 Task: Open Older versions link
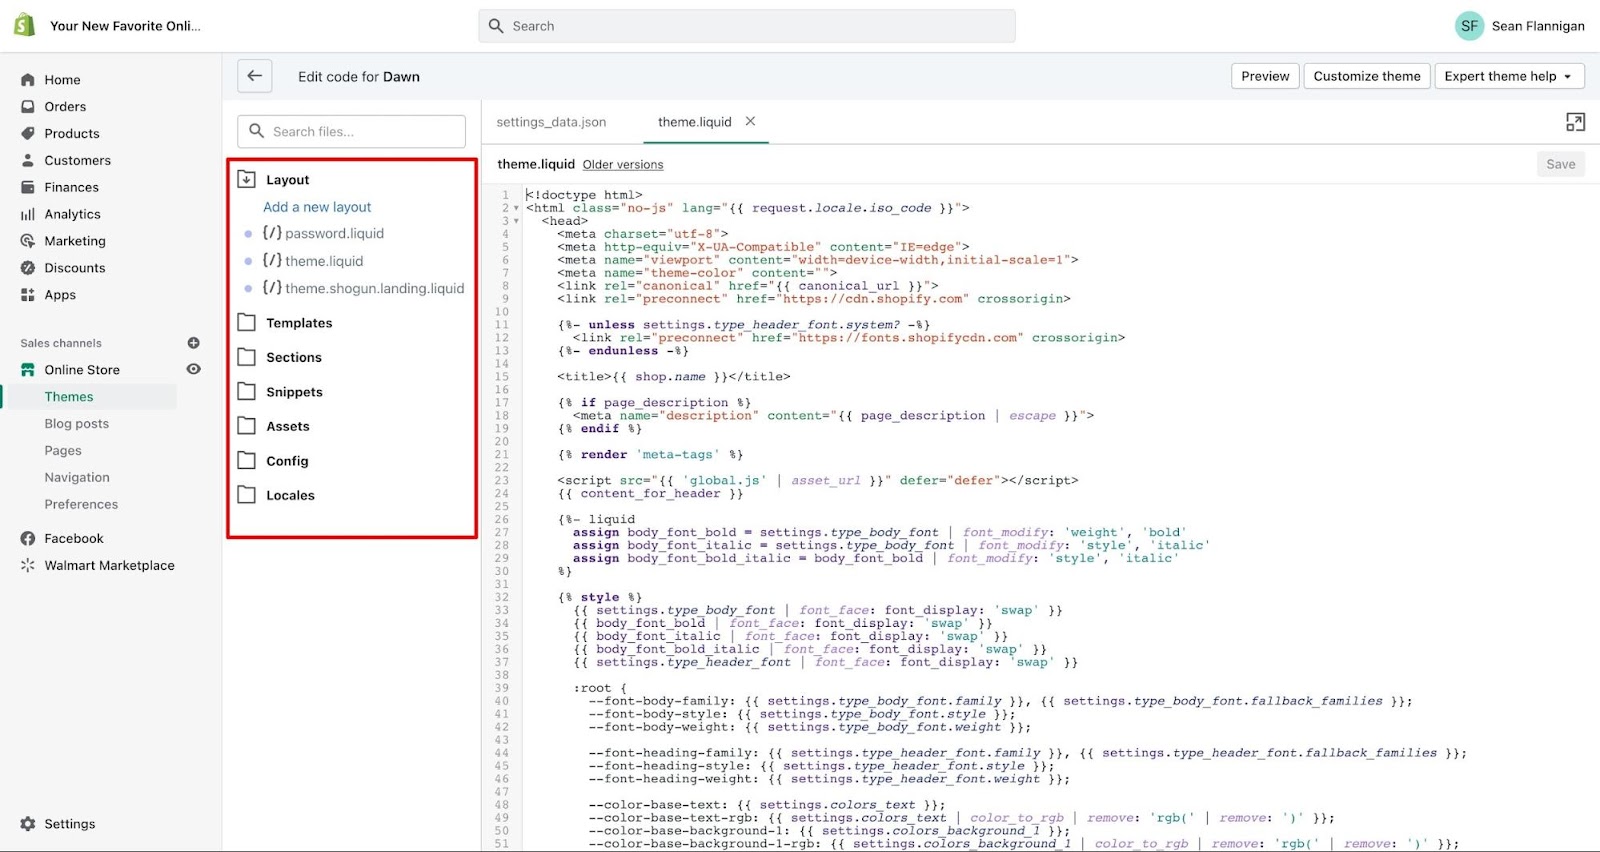[x=623, y=165]
